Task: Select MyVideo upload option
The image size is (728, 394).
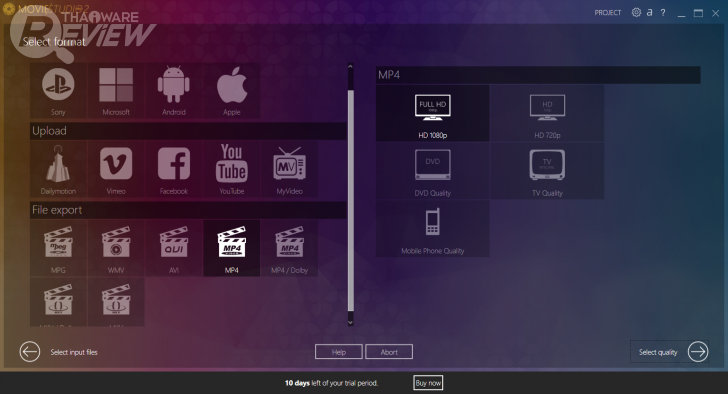Action: point(289,169)
